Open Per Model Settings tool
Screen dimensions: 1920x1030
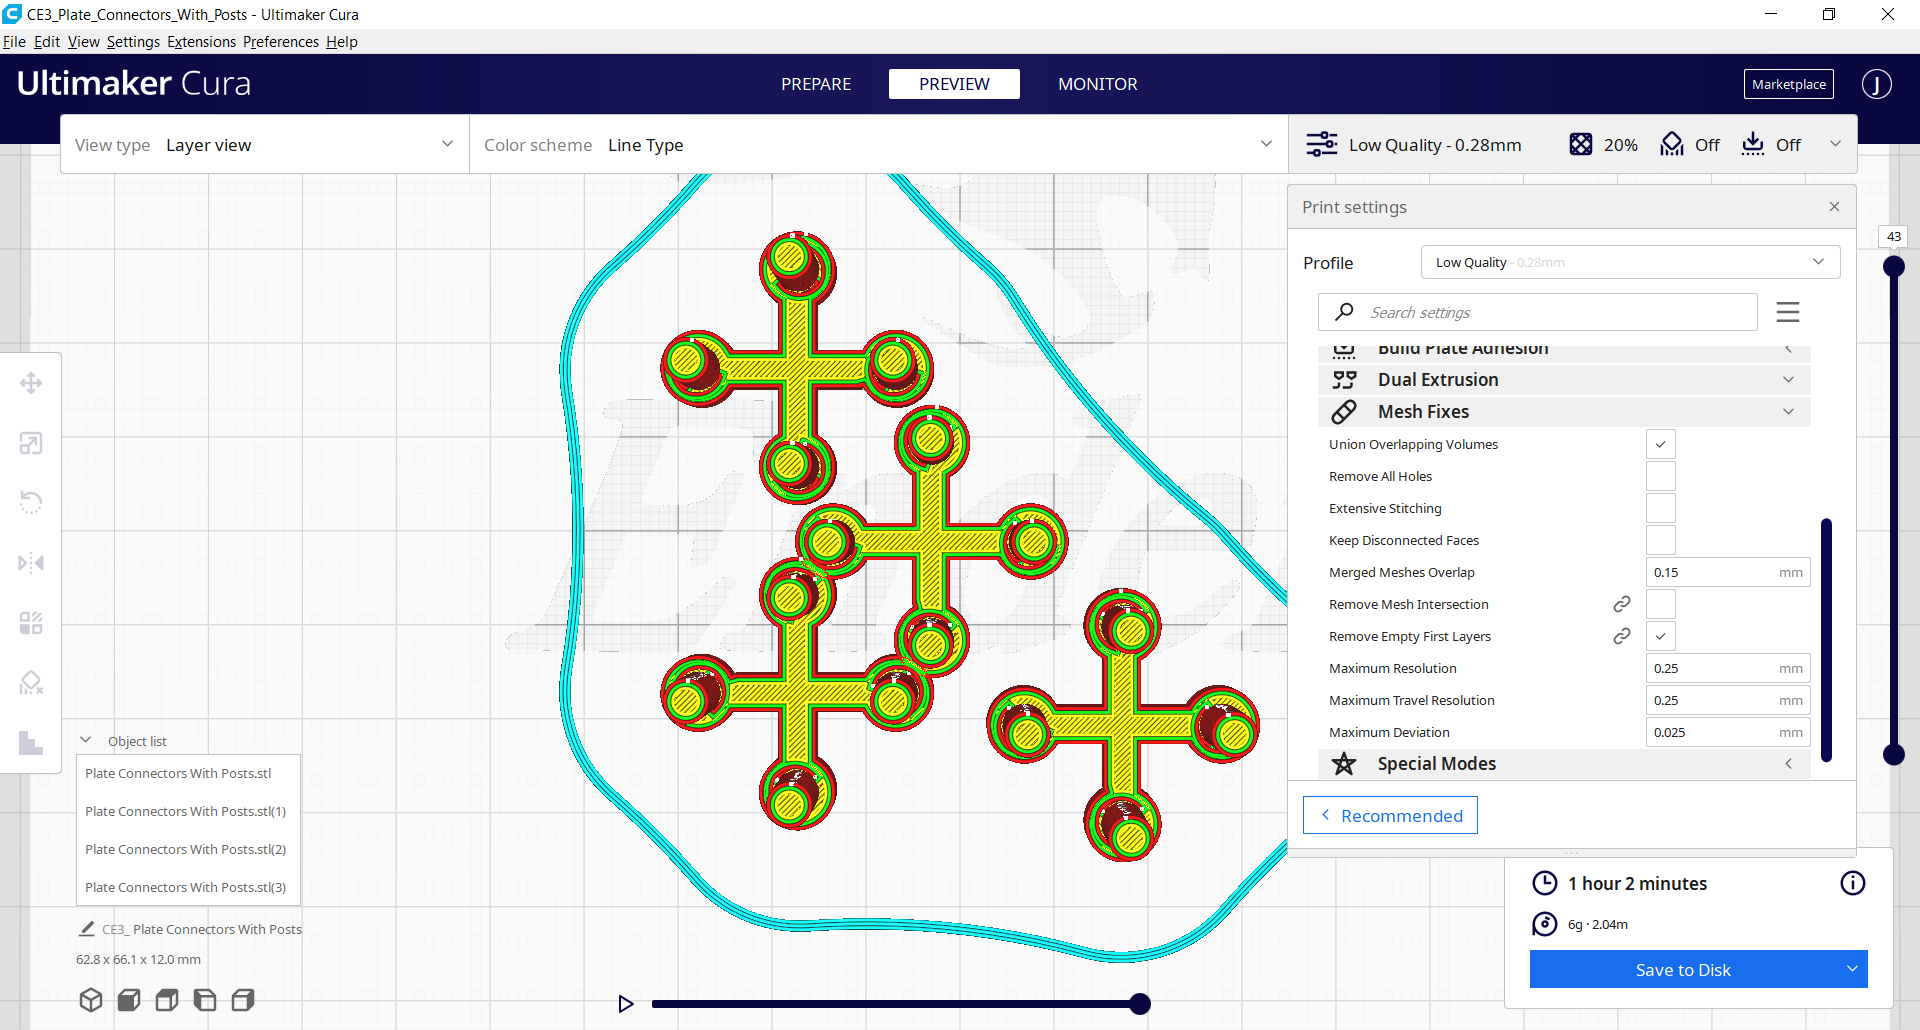(x=31, y=623)
